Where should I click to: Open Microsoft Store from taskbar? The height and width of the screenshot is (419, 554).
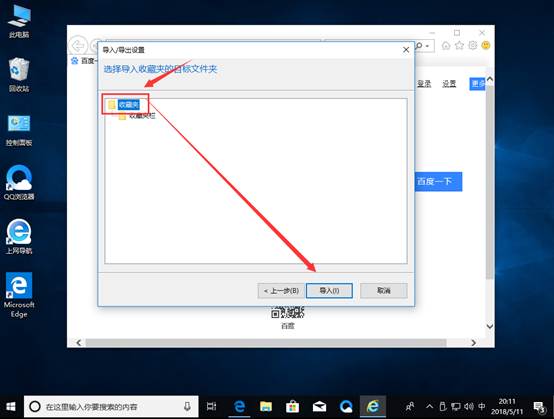(293, 407)
